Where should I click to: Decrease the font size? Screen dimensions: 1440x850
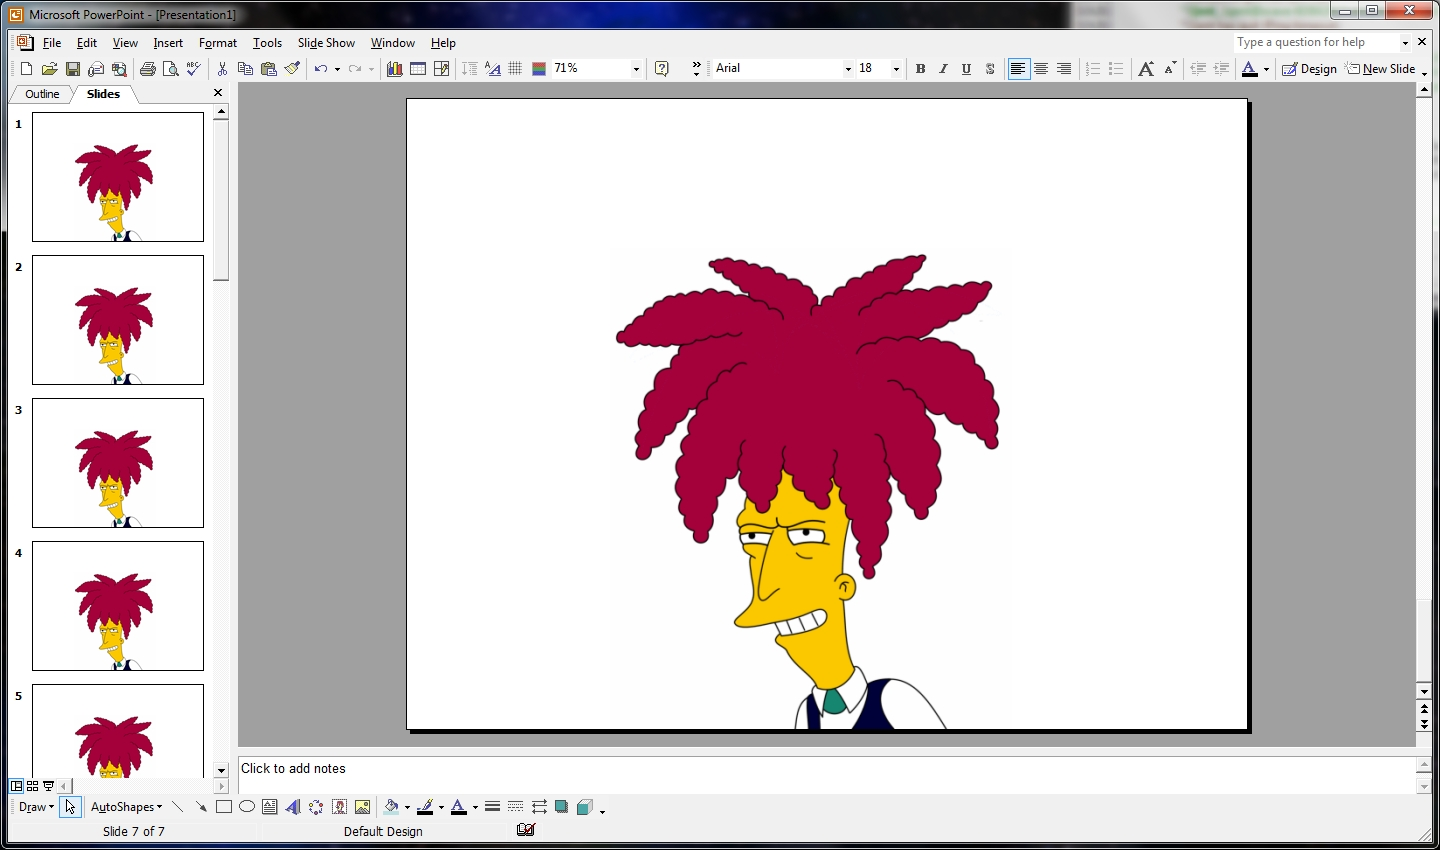pos(1169,69)
